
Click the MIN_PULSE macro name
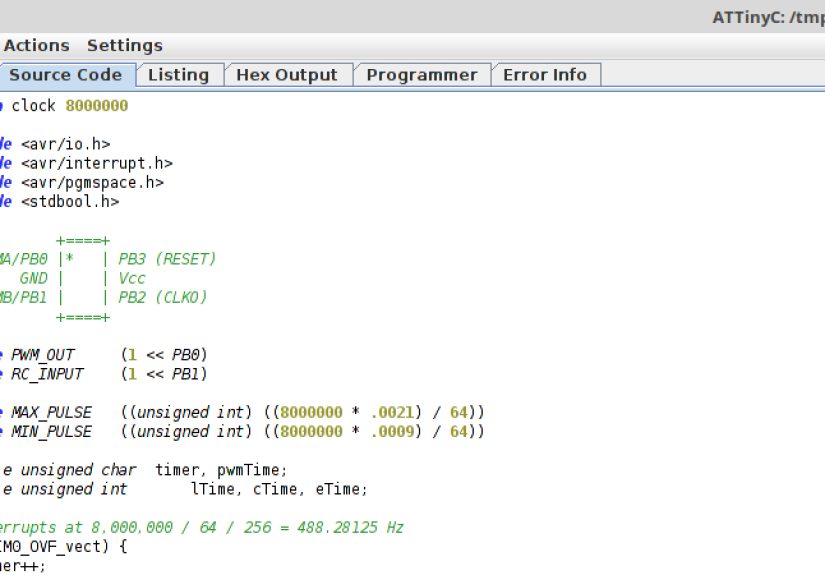[52, 432]
